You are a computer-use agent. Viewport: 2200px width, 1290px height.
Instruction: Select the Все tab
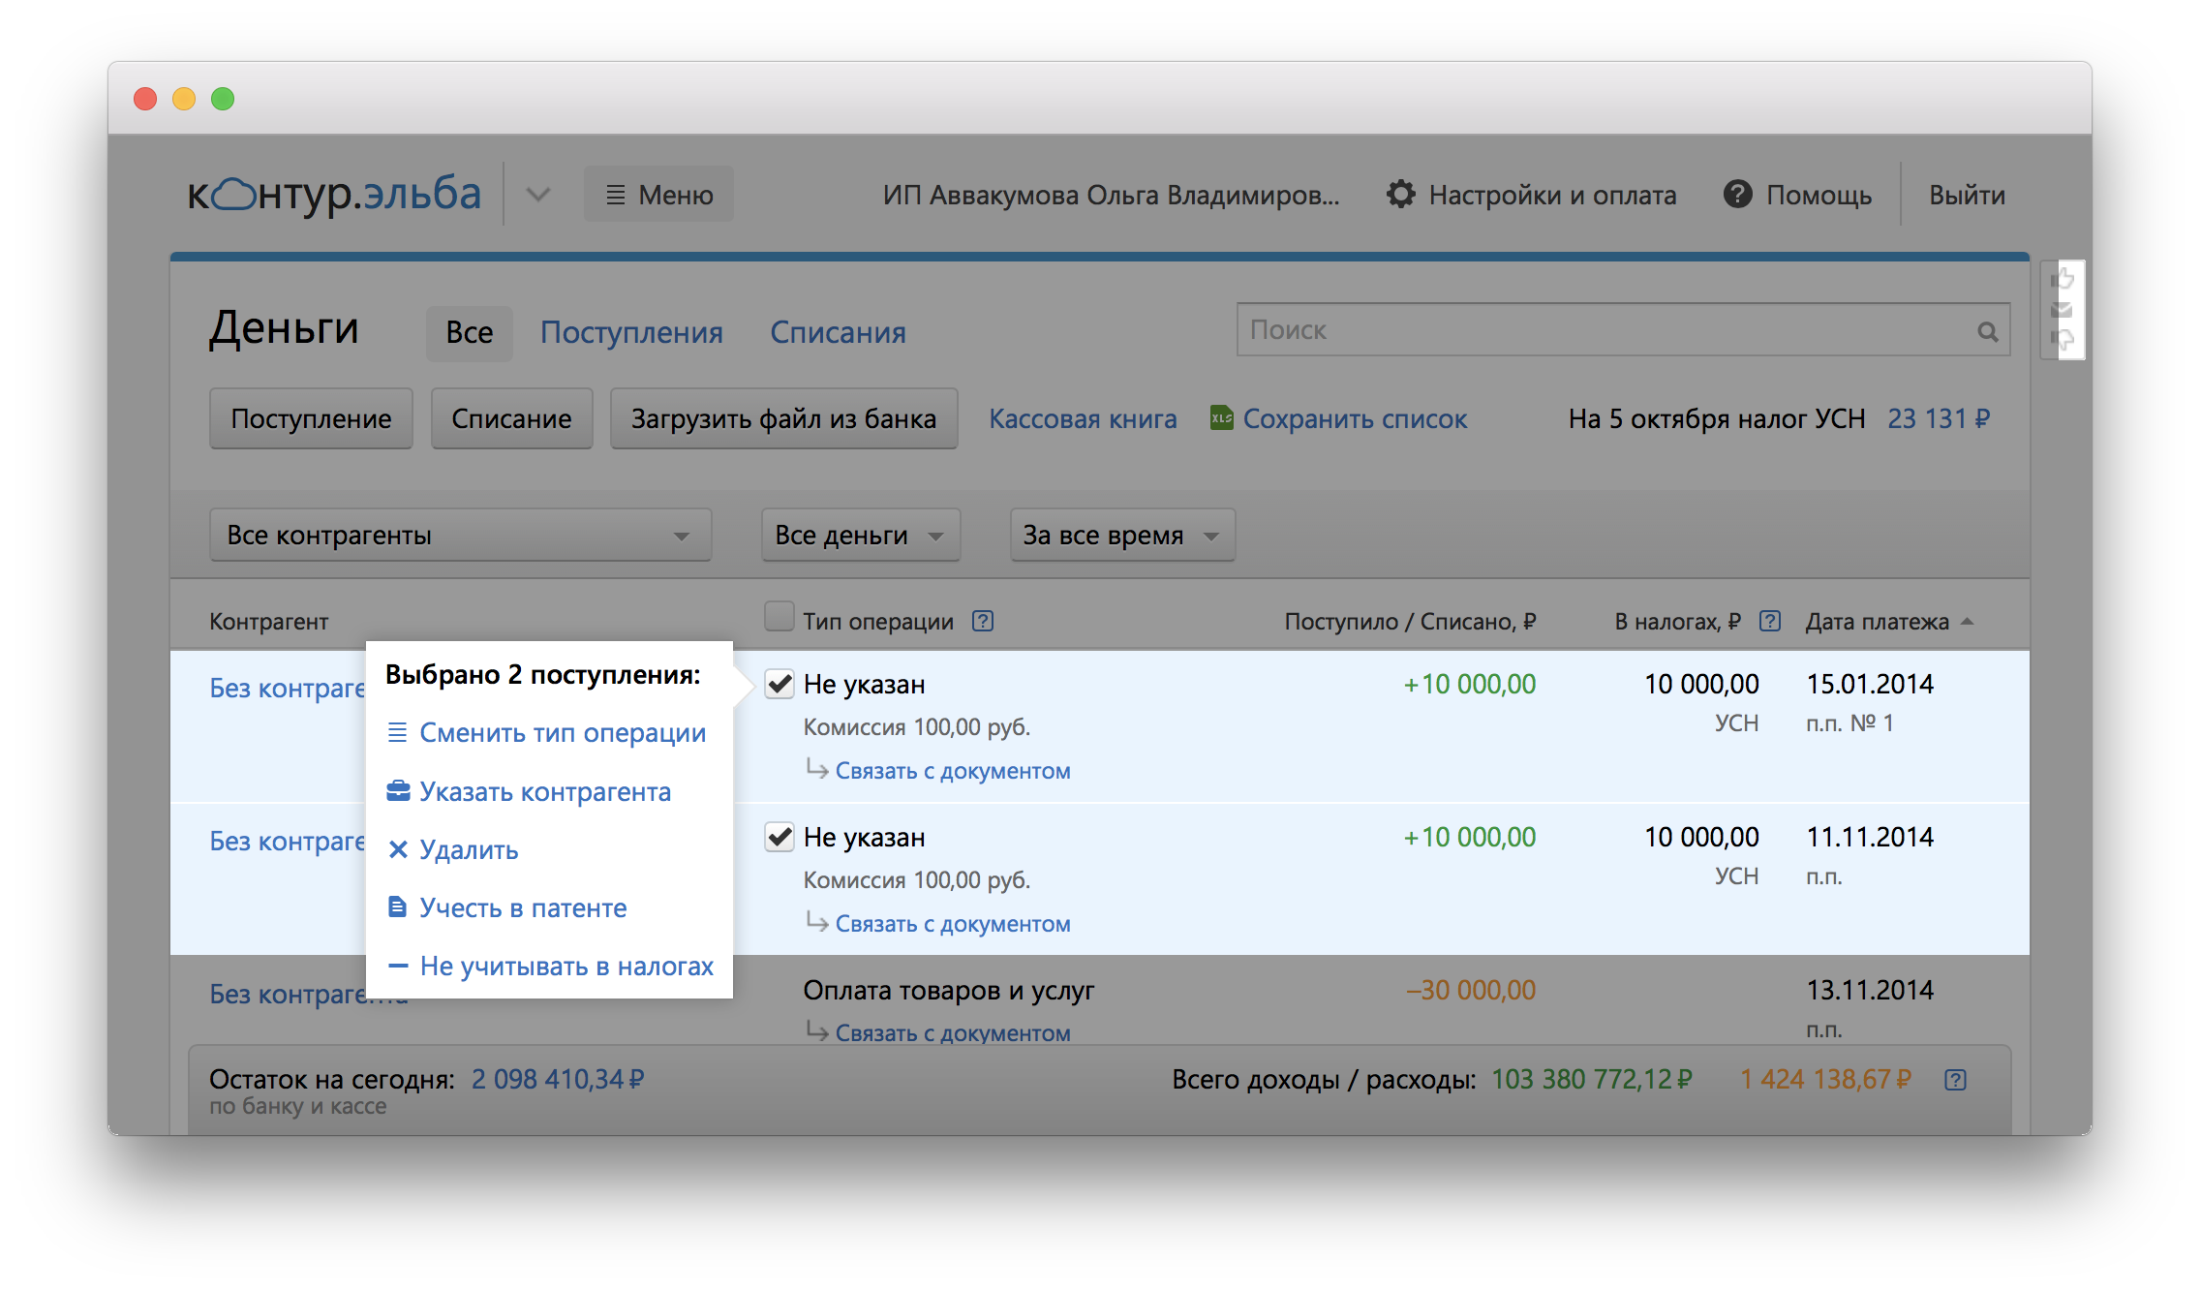[x=469, y=333]
